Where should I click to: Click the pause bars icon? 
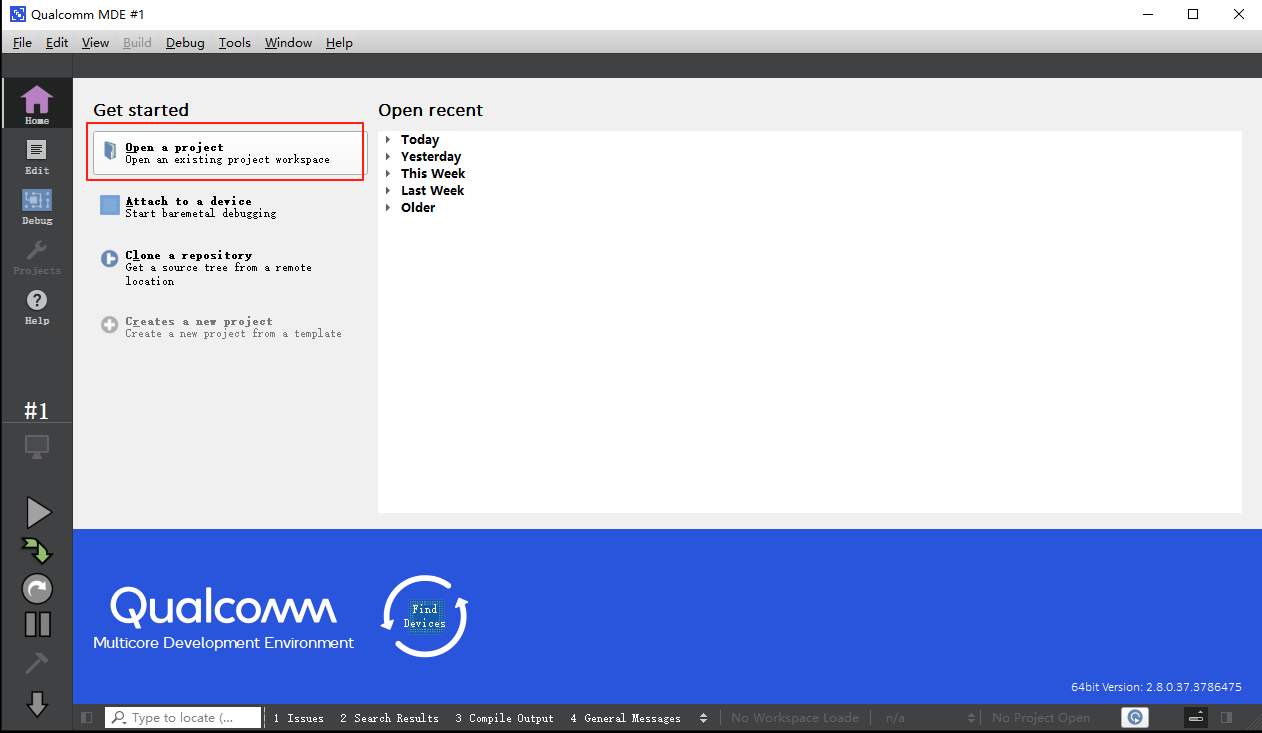point(37,624)
